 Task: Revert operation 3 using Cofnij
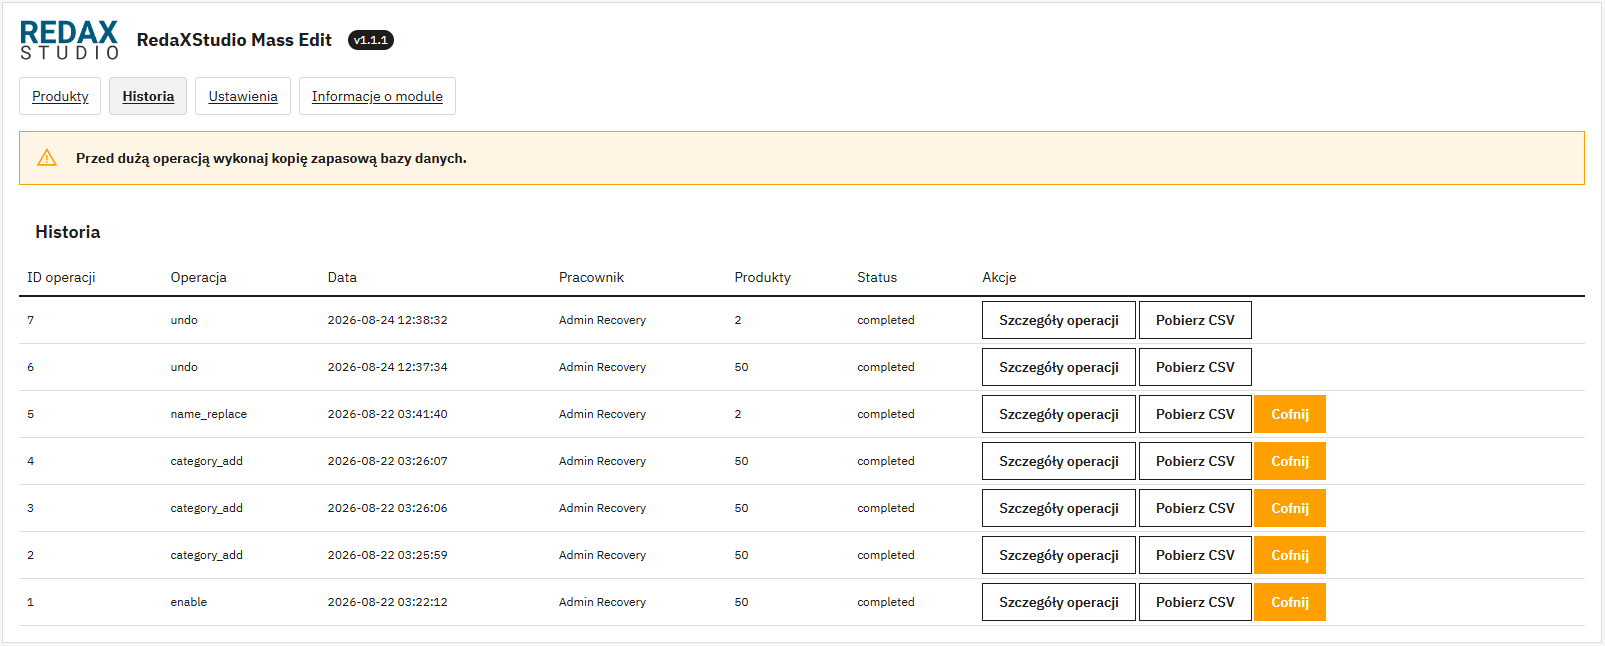click(x=1290, y=508)
